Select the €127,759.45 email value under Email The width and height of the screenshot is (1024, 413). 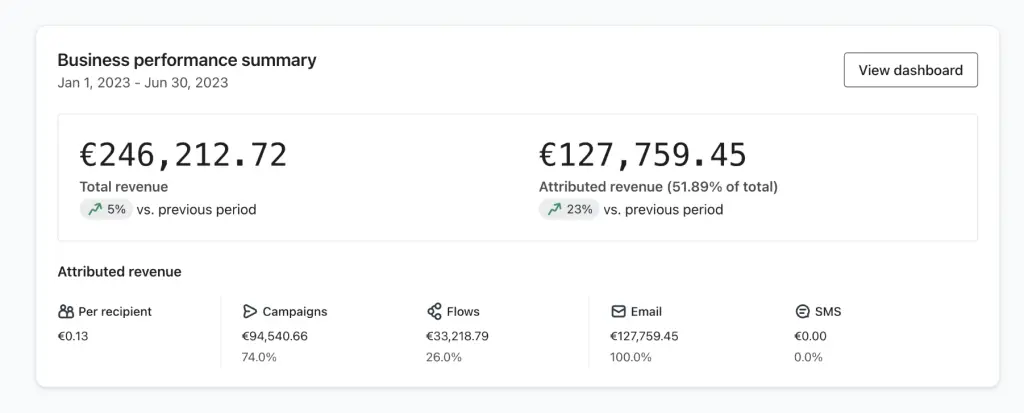coord(645,337)
